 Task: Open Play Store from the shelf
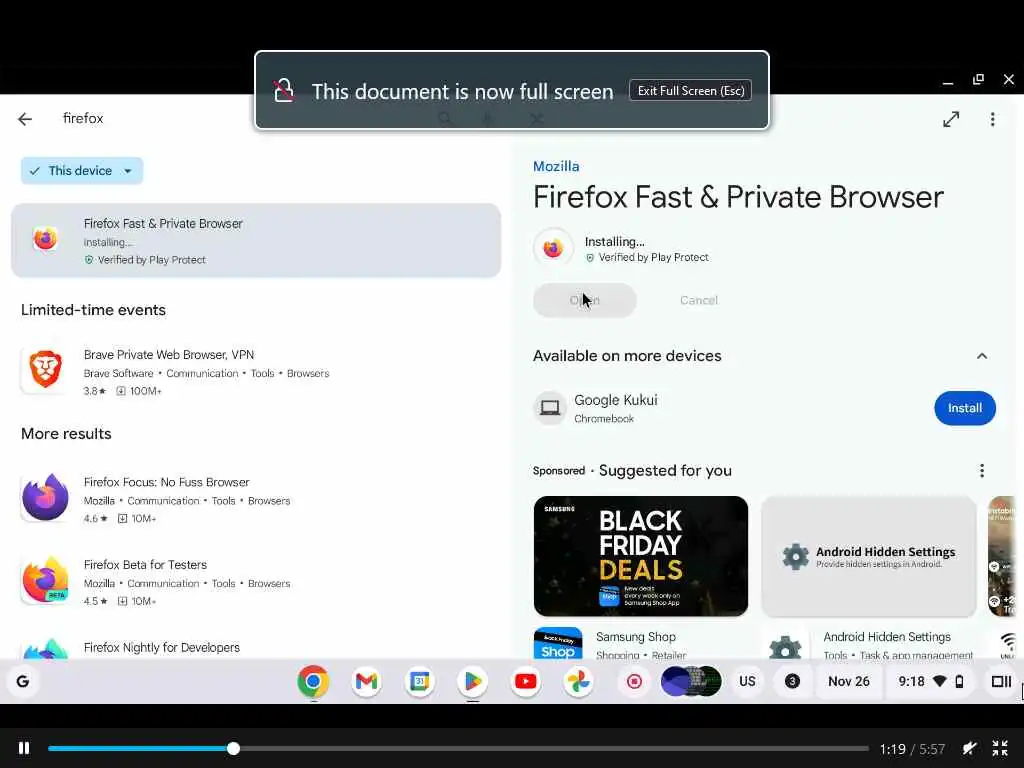click(x=473, y=681)
